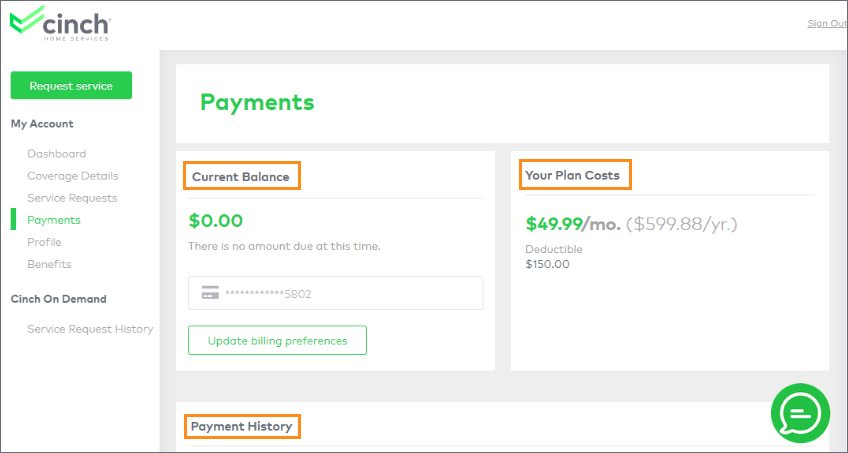The width and height of the screenshot is (848, 453).
Task: Click the Payment History heading
Action: pos(241,426)
